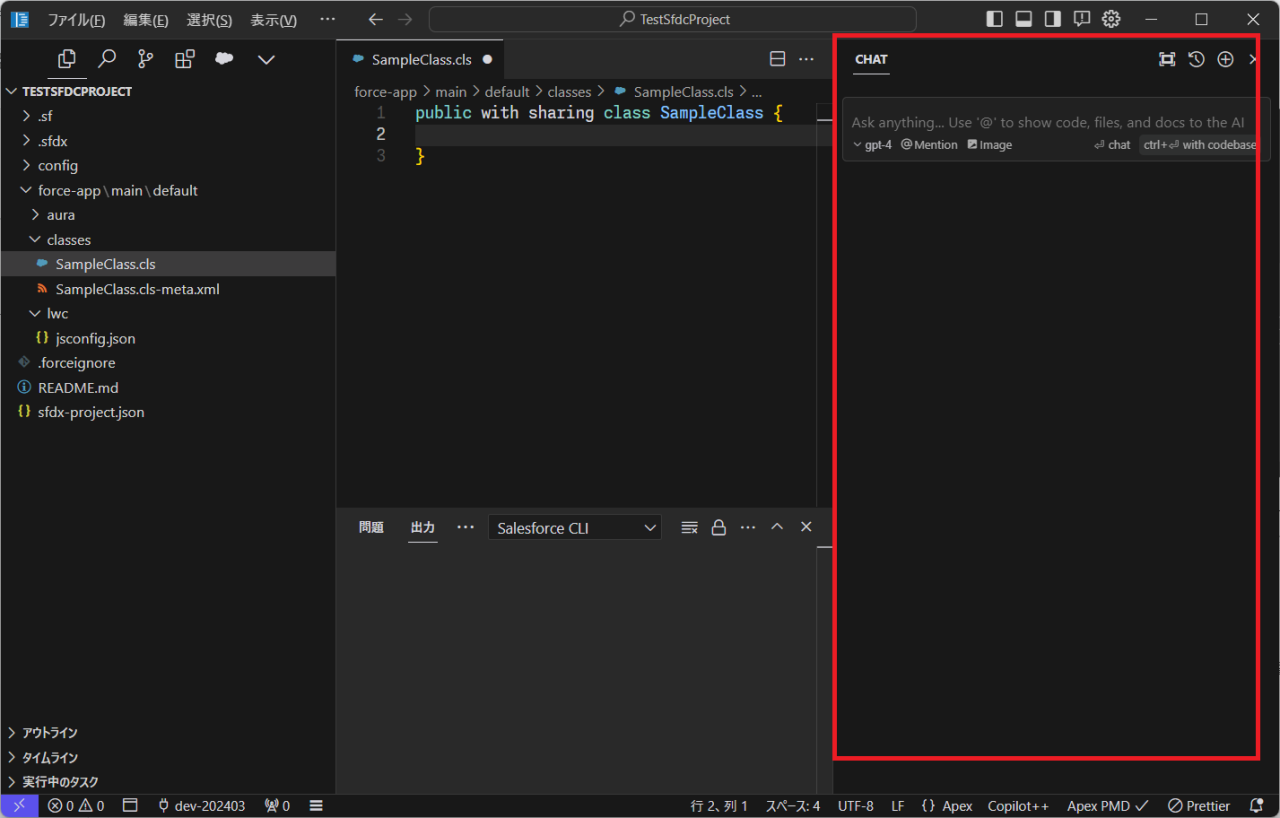The width and height of the screenshot is (1280, 818).
Task: Toggle the bottom panel layout icon
Action: [1023, 19]
